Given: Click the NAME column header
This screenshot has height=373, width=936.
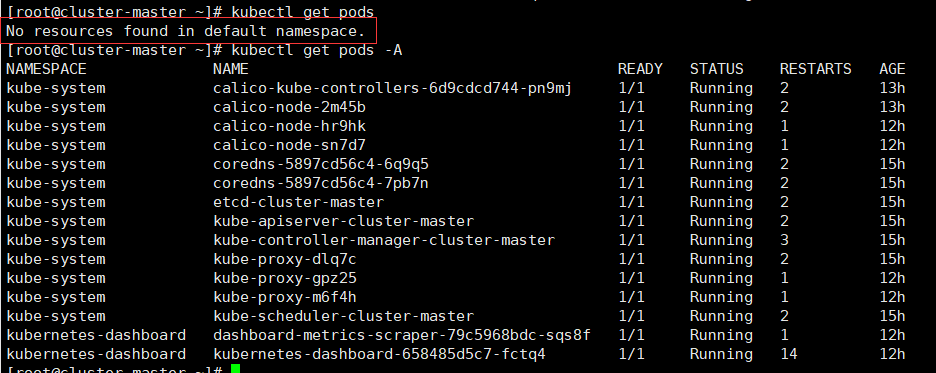Looking at the screenshot, I should (230, 69).
